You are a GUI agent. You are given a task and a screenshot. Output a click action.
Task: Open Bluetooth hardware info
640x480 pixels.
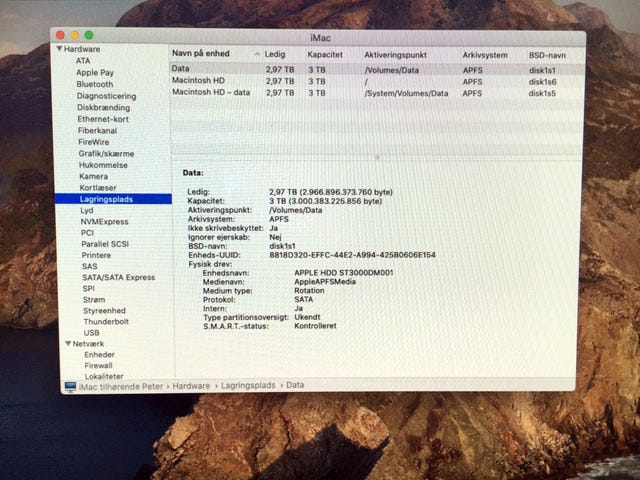coord(95,84)
